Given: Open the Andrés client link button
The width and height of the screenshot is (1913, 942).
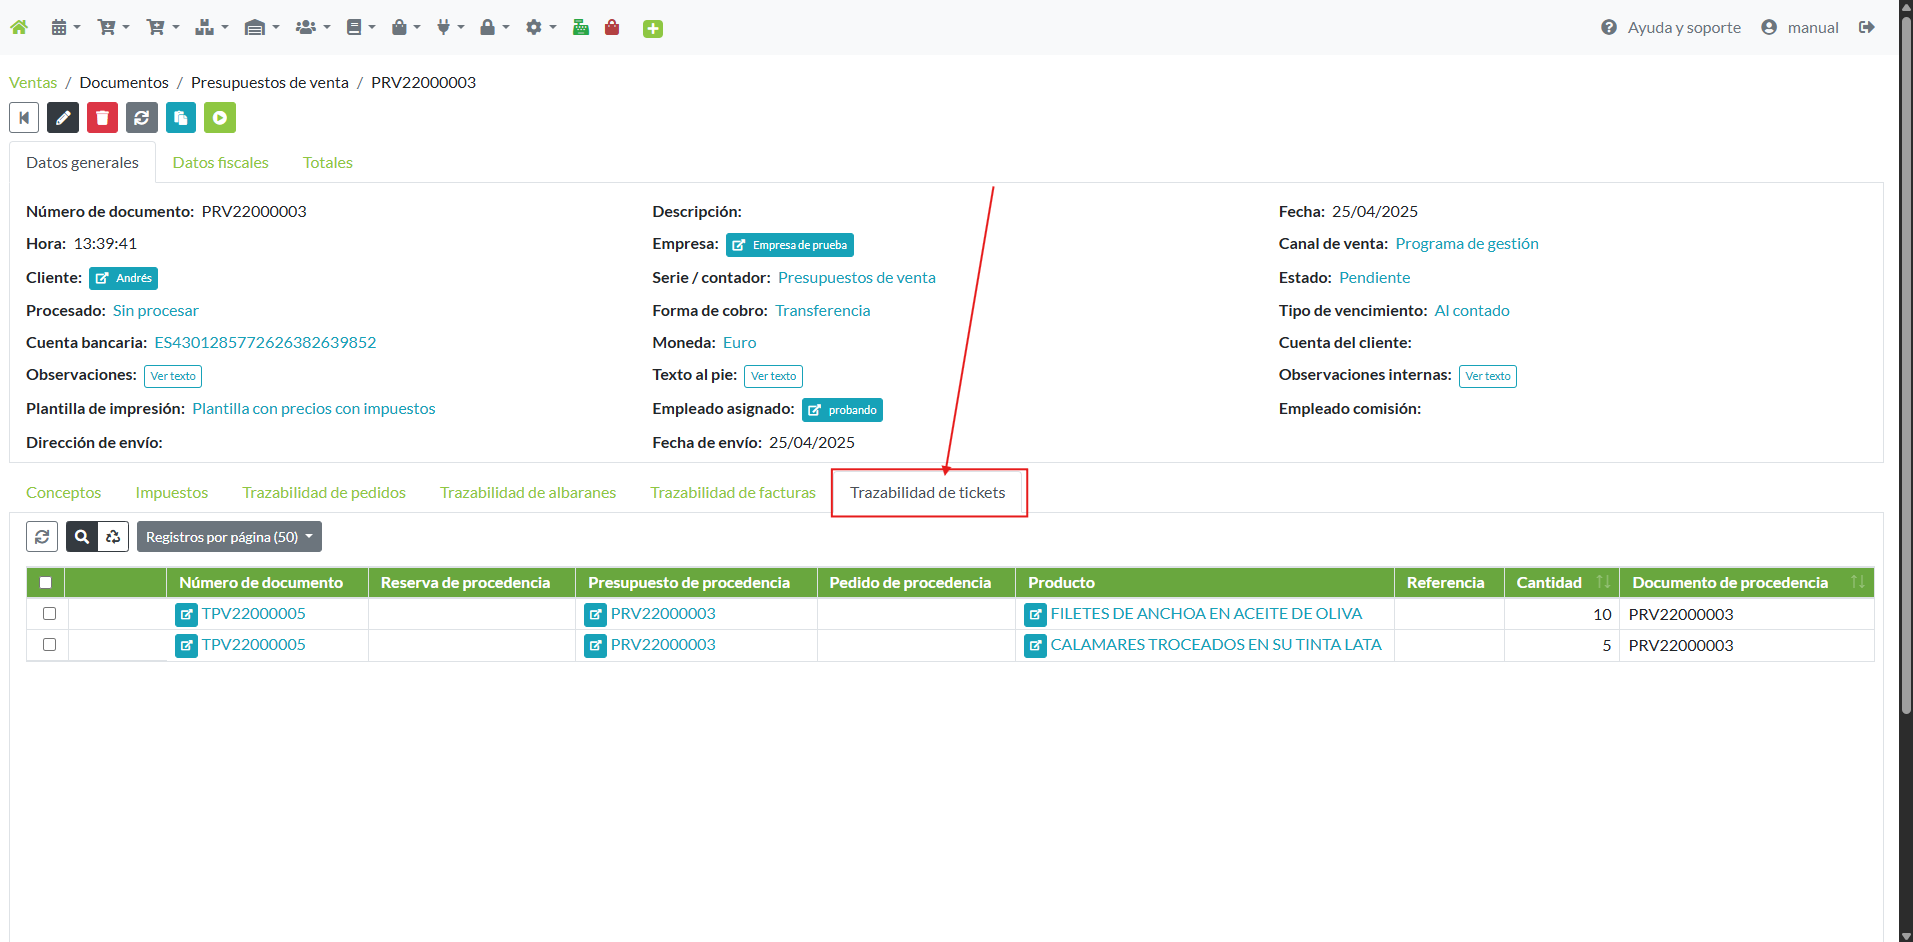Looking at the screenshot, I should coord(124,278).
